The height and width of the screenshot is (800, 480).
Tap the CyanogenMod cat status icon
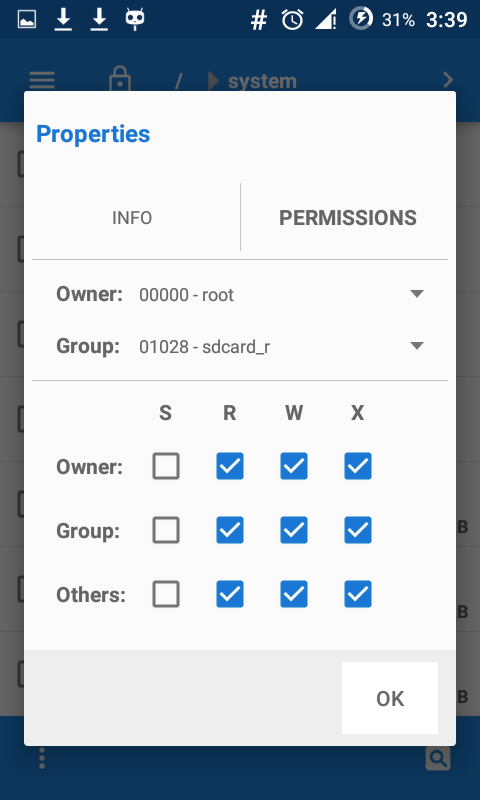pyautogui.click(x=135, y=19)
